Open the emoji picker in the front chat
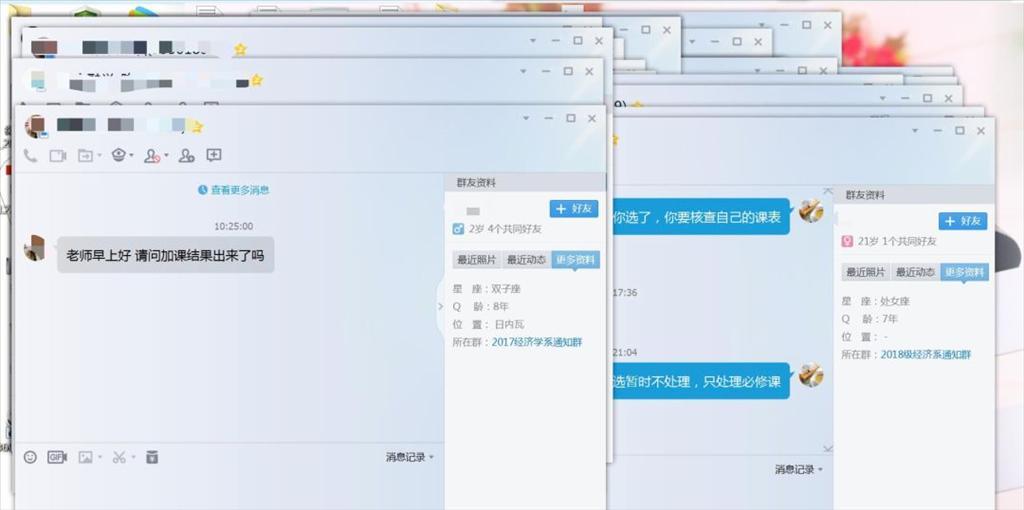Screen dimensions: 1024x510 [30, 457]
